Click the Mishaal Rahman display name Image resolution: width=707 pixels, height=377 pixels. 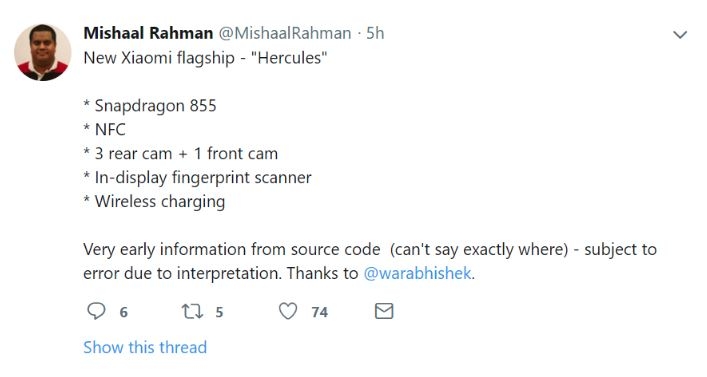[x=148, y=33]
